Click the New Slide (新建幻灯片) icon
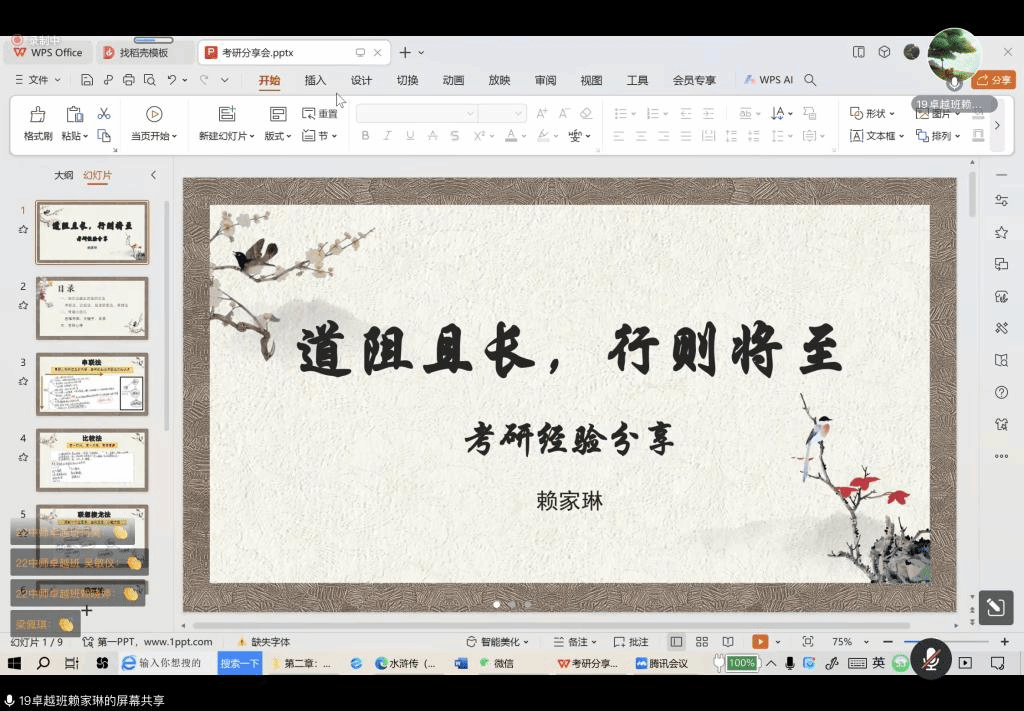1024x711 pixels. point(227,114)
